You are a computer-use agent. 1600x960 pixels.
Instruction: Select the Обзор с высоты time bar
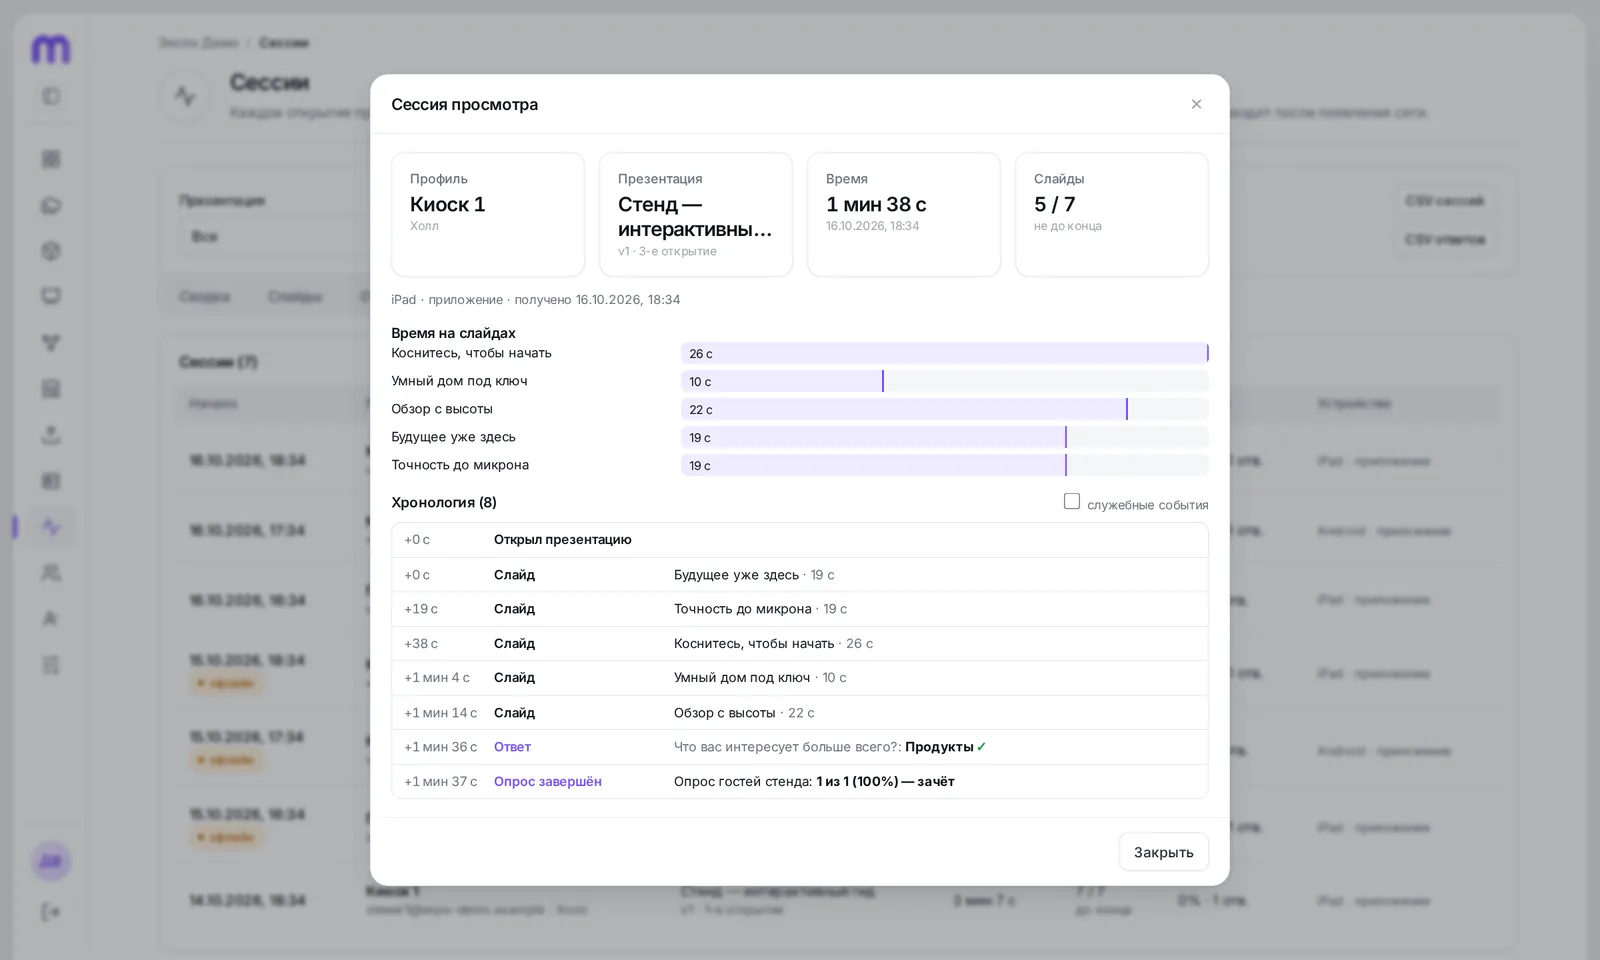pos(945,409)
